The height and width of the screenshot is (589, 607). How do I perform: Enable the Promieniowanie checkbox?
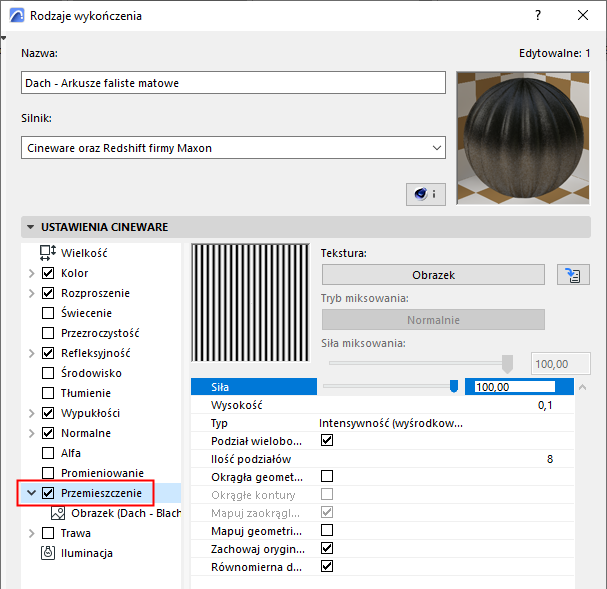[48, 473]
